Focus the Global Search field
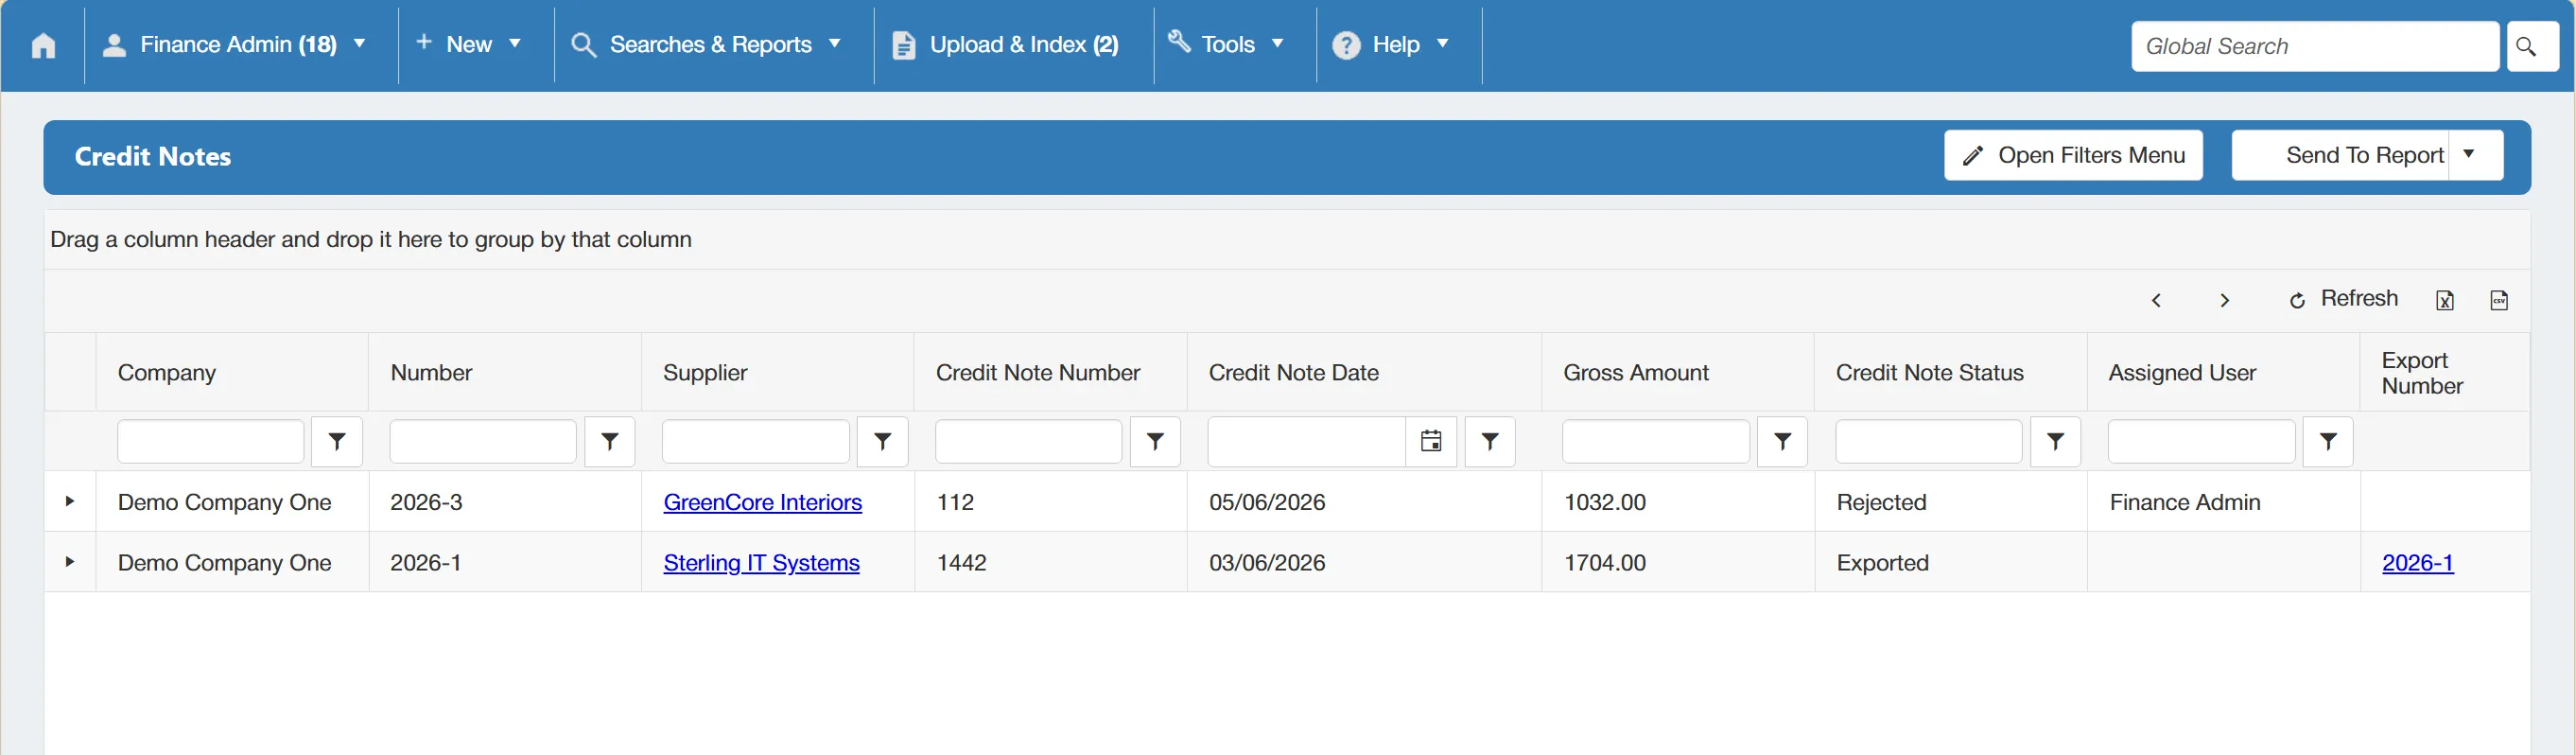2576x755 pixels. point(2314,46)
